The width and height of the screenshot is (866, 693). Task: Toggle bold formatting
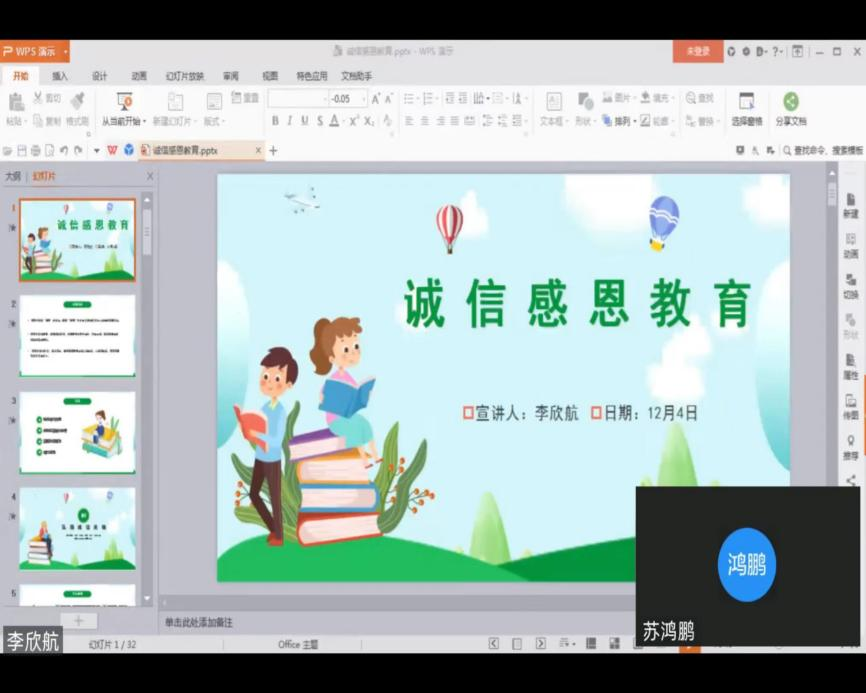click(x=275, y=121)
